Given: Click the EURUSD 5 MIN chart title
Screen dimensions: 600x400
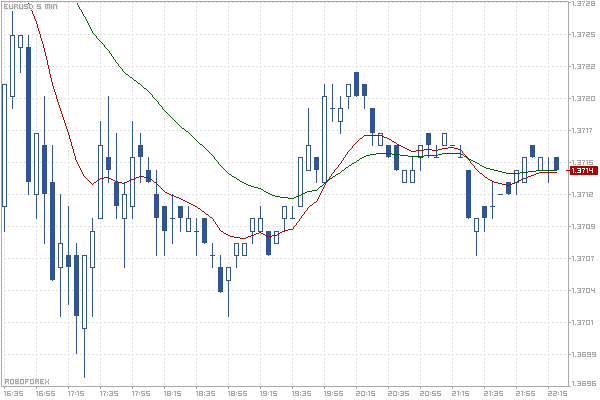Looking at the screenshot, I should [x=31, y=7].
